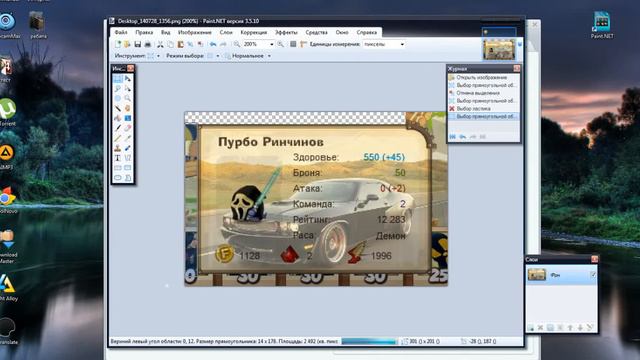Open the Файл menu
Image resolution: width=640 pixels, height=360 pixels.
coord(121,32)
